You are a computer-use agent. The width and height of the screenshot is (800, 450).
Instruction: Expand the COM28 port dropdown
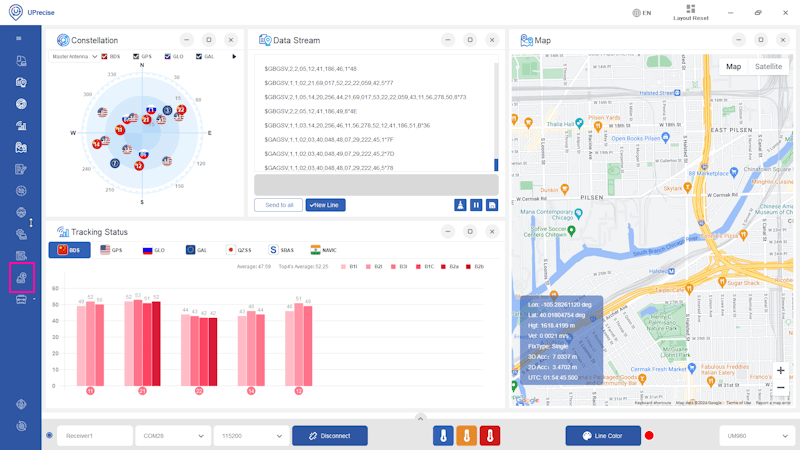click(x=173, y=436)
